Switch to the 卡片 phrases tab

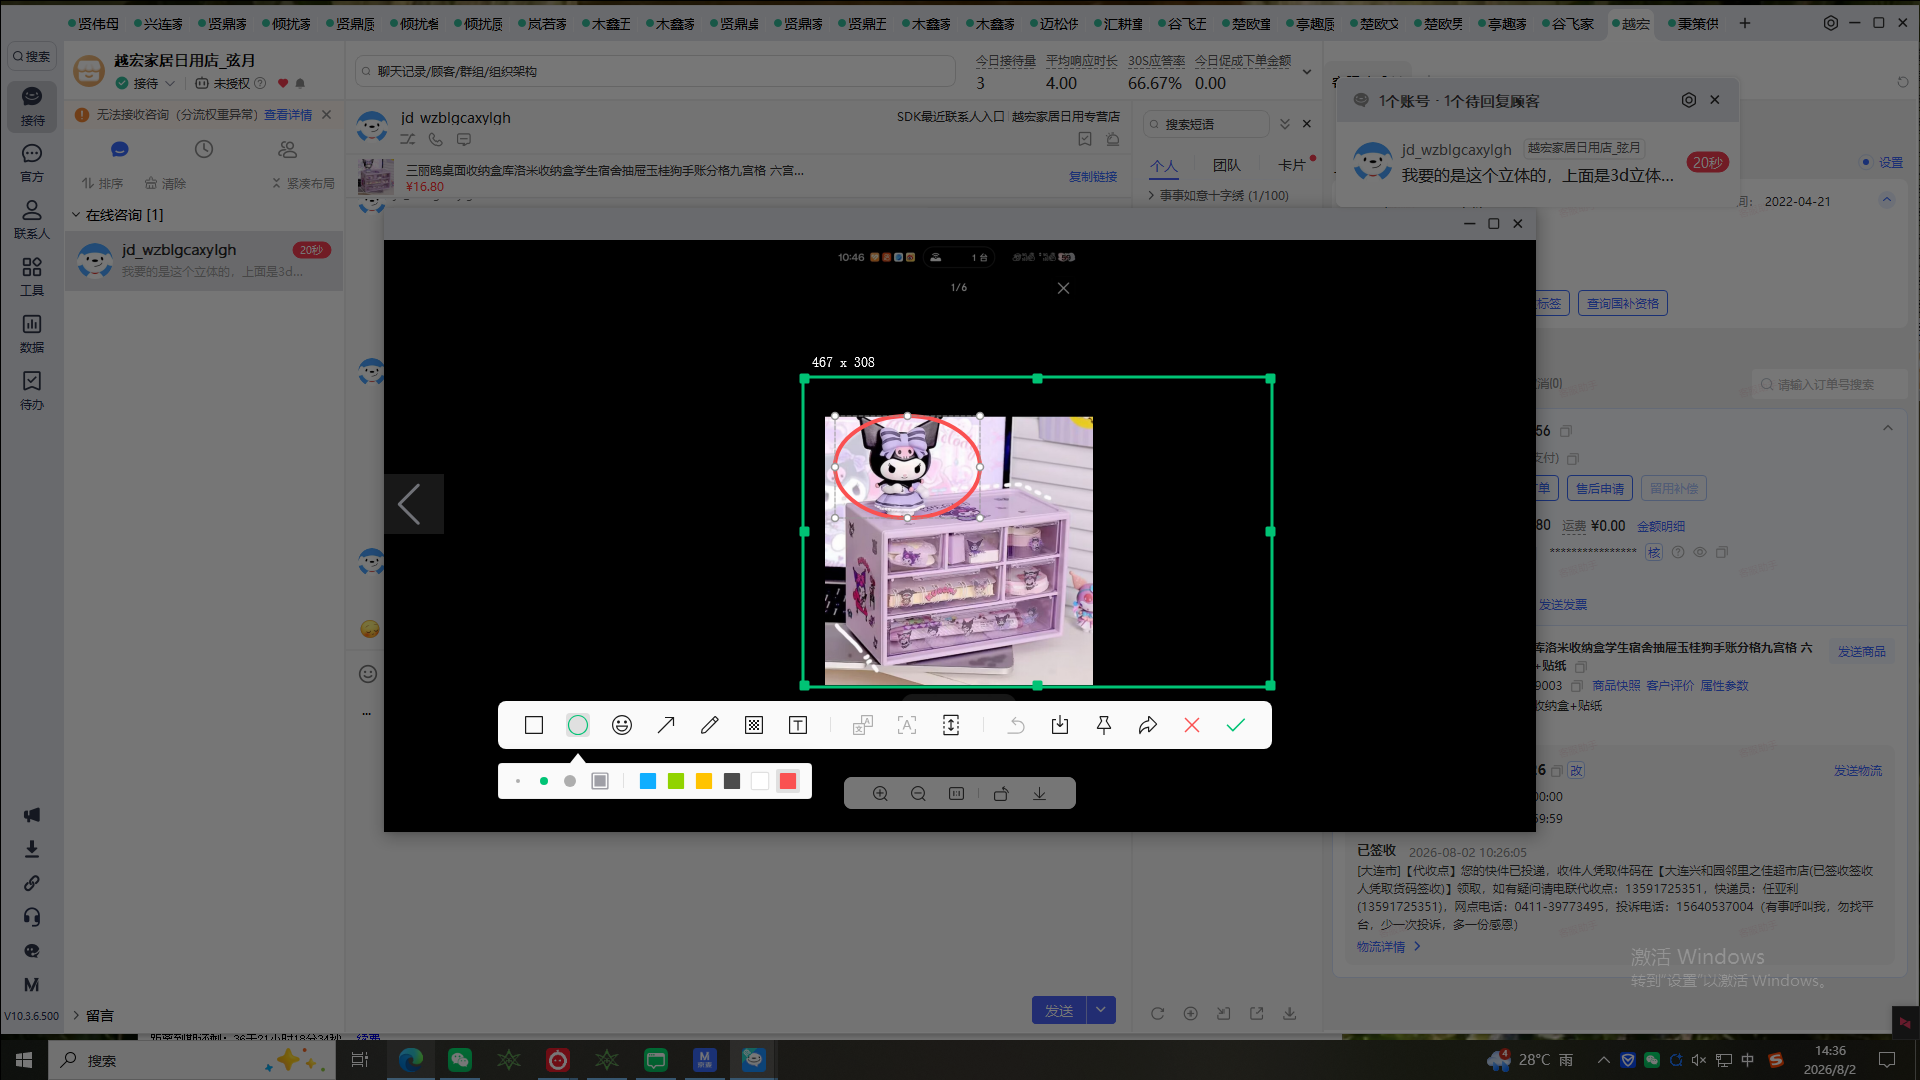pos(1291,165)
